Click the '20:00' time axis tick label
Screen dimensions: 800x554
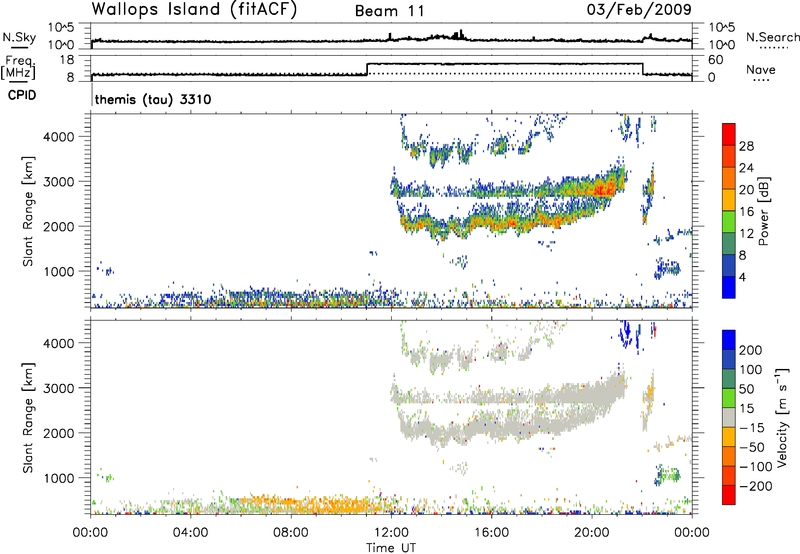click(x=592, y=533)
